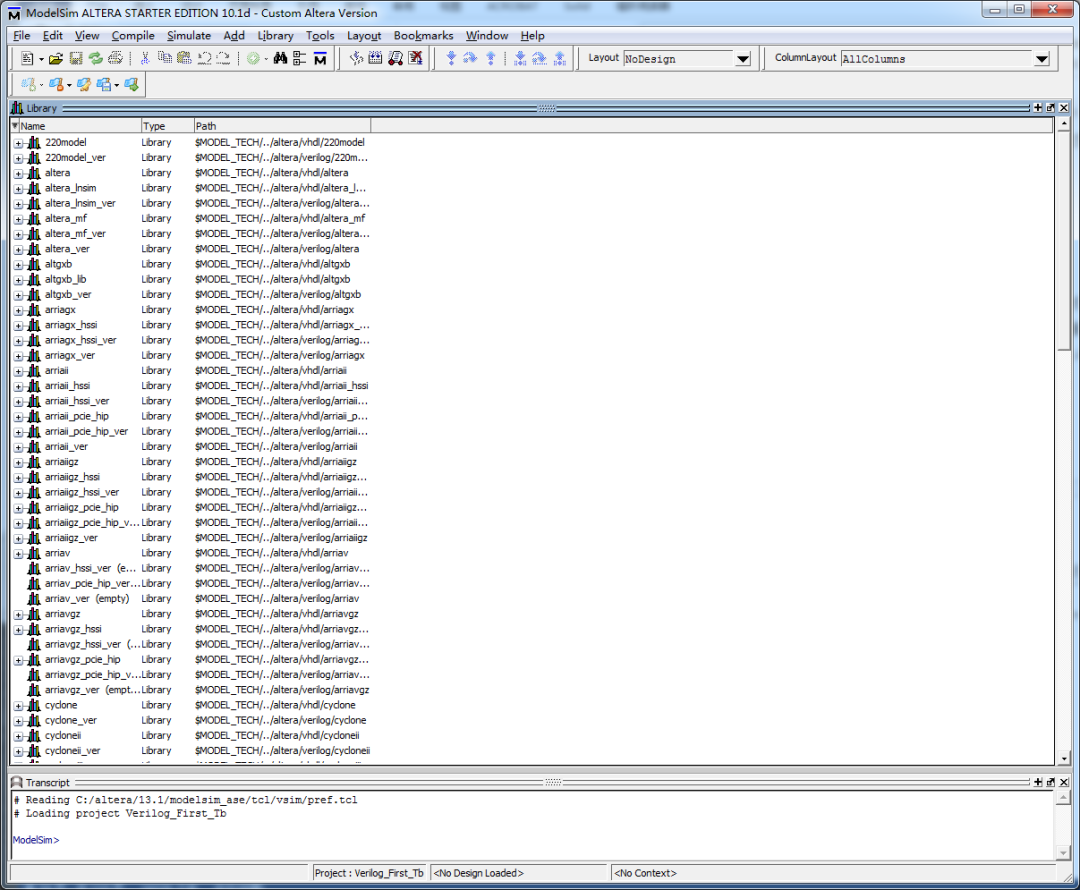Expand the cyclone library node
Image resolution: width=1080 pixels, height=890 pixels.
19,705
